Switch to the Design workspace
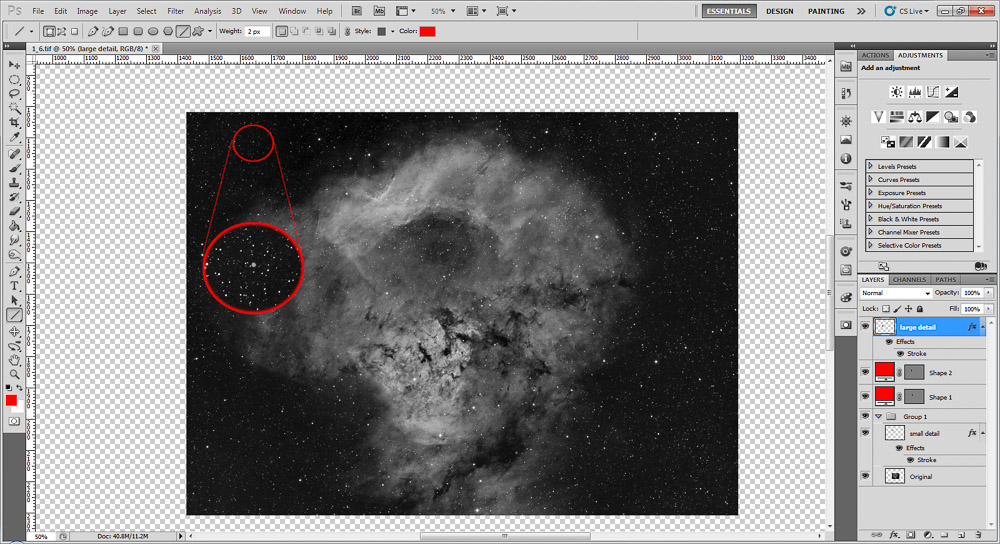Image resolution: width=1000 pixels, height=544 pixels. (x=779, y=11)
